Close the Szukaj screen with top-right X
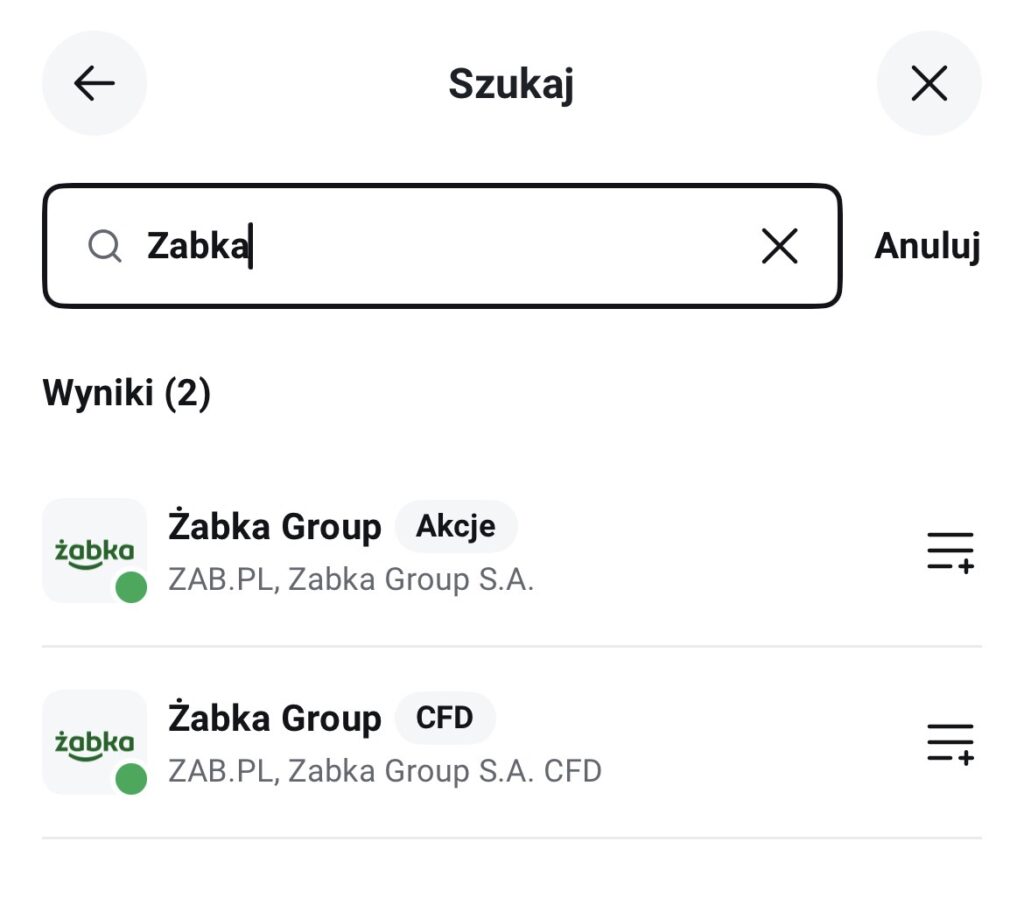The image size is (1024, 898). click(929, 84)
